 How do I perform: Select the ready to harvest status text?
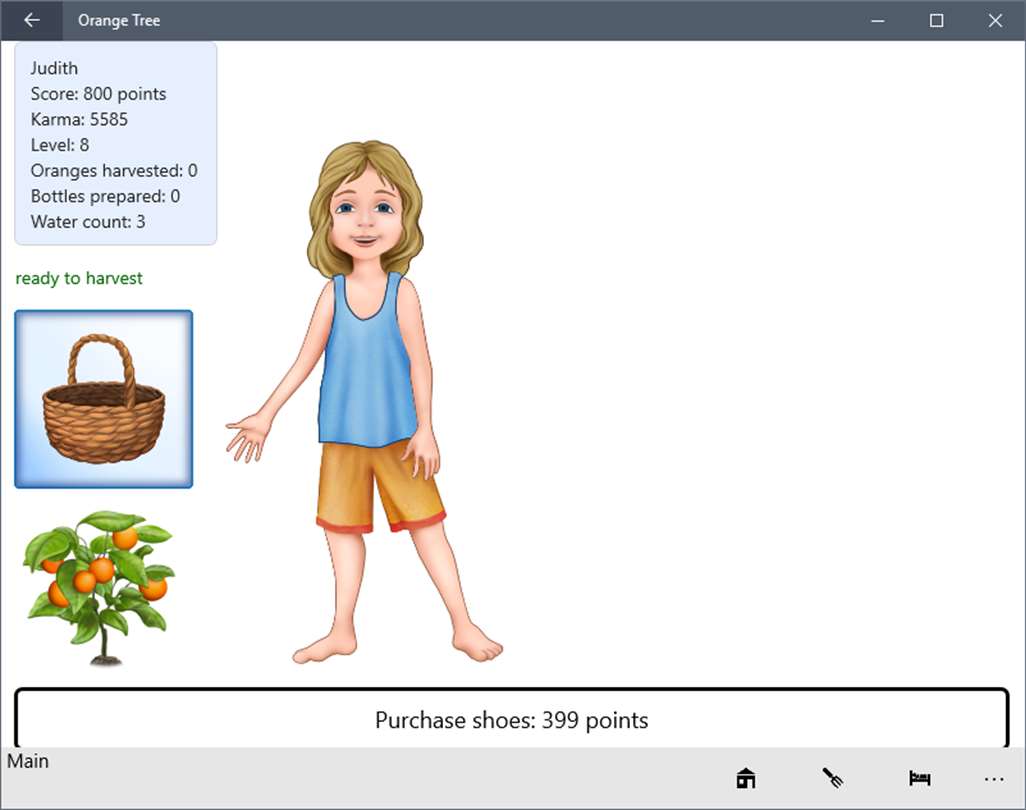[x=79, y=278]
